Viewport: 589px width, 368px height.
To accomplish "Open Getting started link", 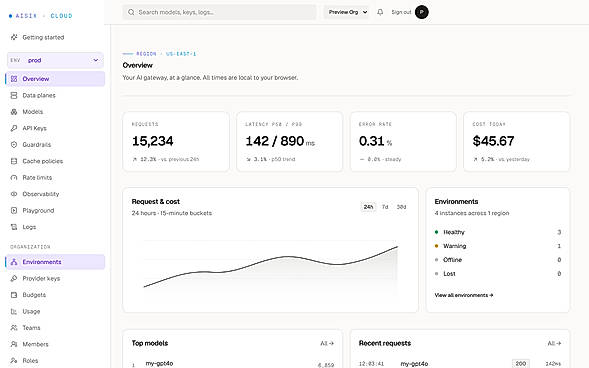I will (55, 37).
